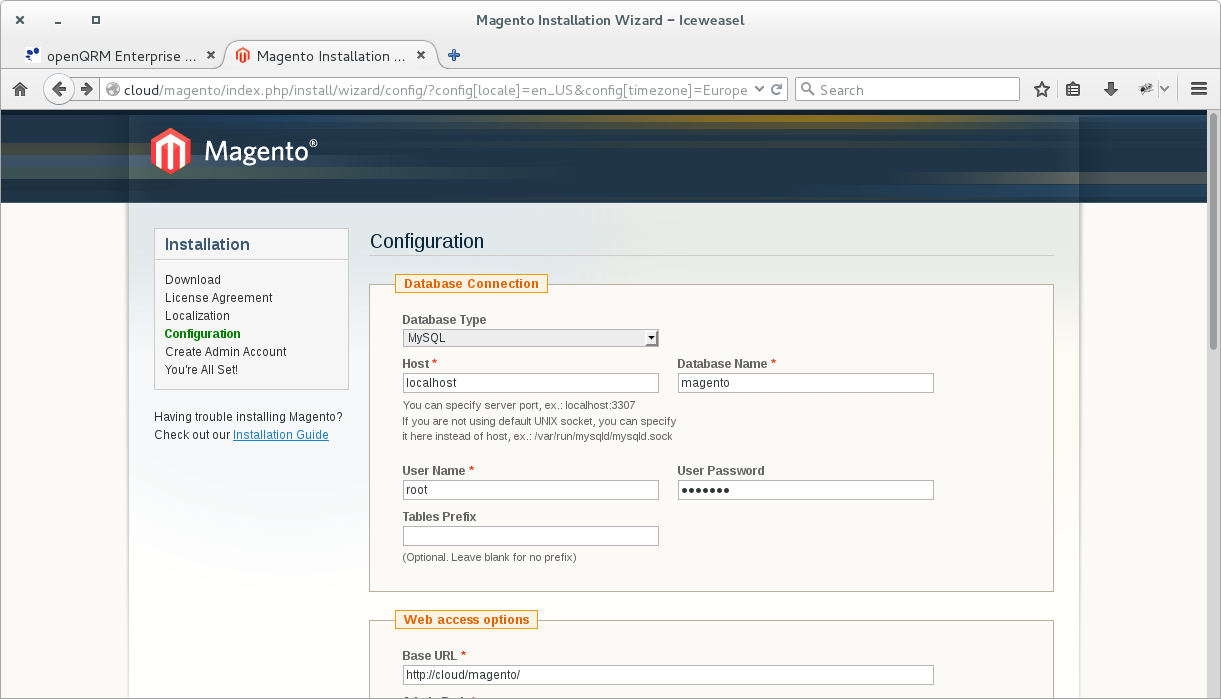Open the Database Type MySQL dropdown
1221x699 pixels.
(530, 338)
